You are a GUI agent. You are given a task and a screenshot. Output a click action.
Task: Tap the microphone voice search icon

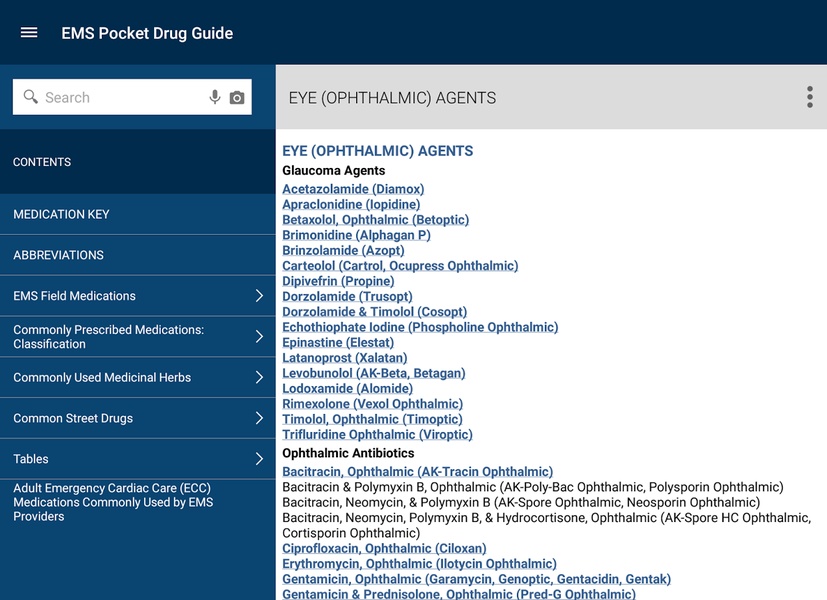[x=215, y=97]
